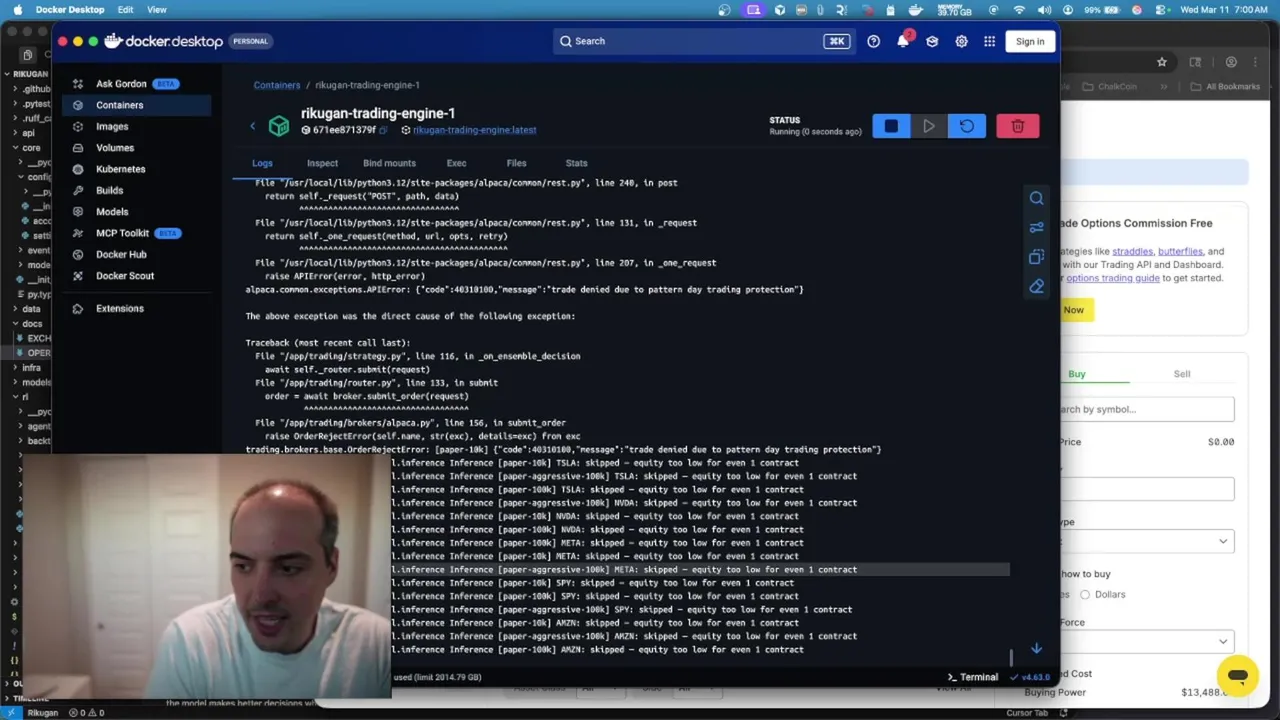The height and width of the screenshot is (720, 1280).
Task: Switch to the Files tab
Action: click(516, 163)
